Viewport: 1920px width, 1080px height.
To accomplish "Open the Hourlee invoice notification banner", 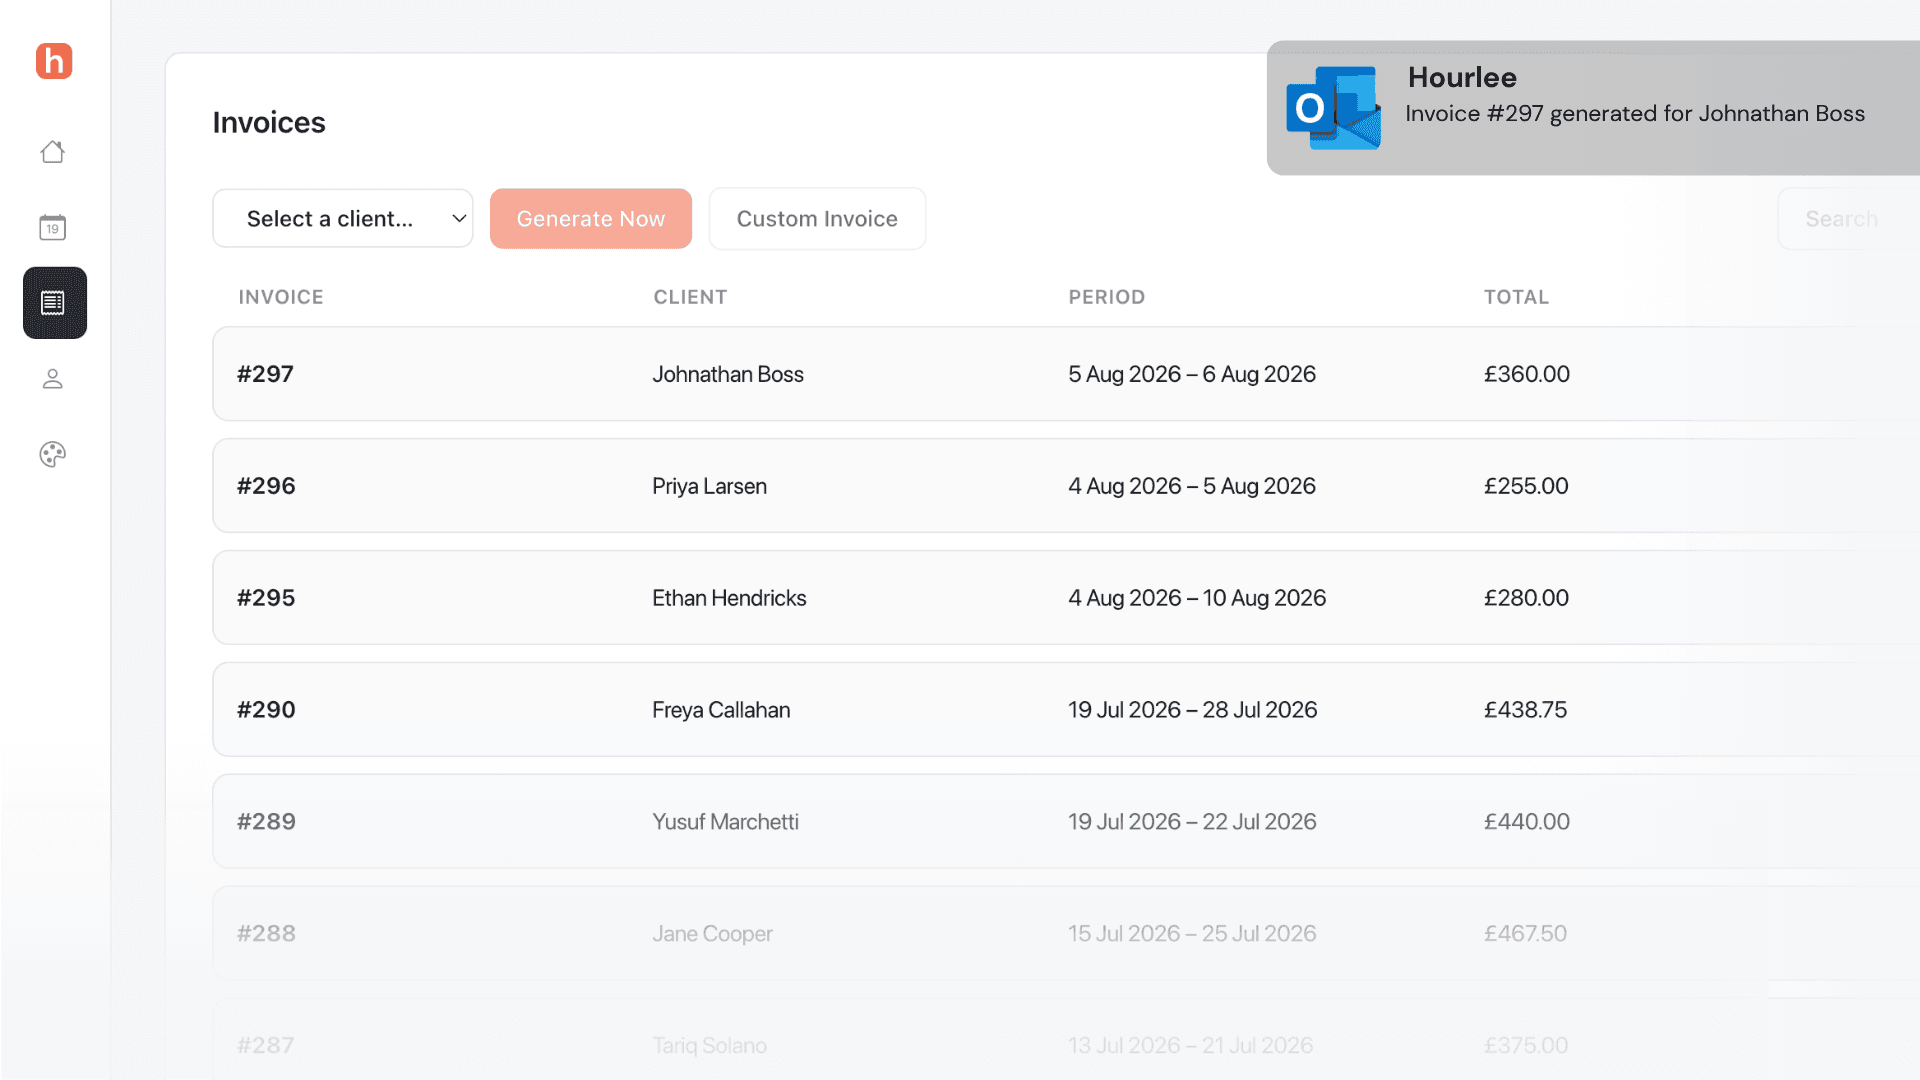I will [1593, 108].
